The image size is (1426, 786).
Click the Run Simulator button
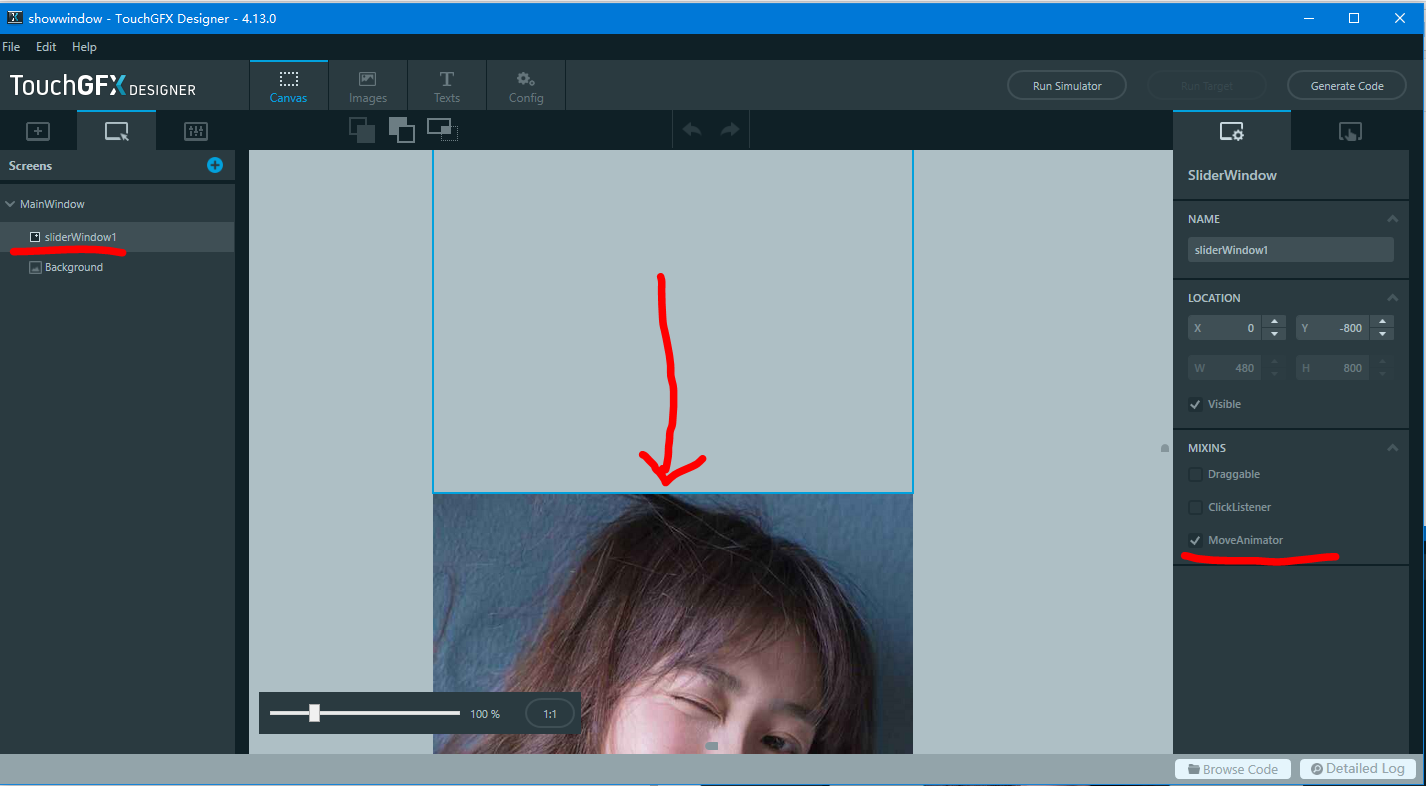pyautogui.click(x=1066, y=85)
